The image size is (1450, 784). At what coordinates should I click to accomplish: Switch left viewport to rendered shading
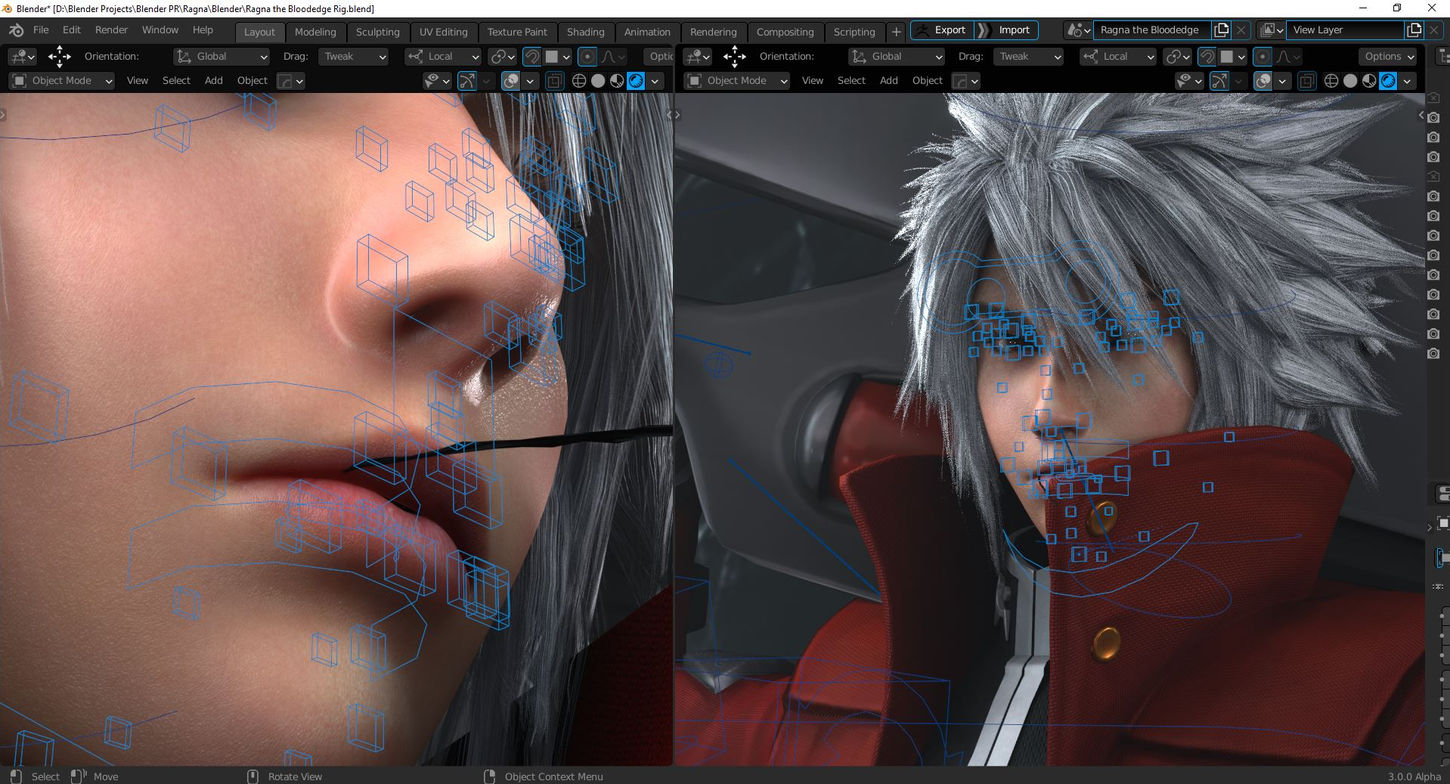pyautogui.click(x=636, y=80)
